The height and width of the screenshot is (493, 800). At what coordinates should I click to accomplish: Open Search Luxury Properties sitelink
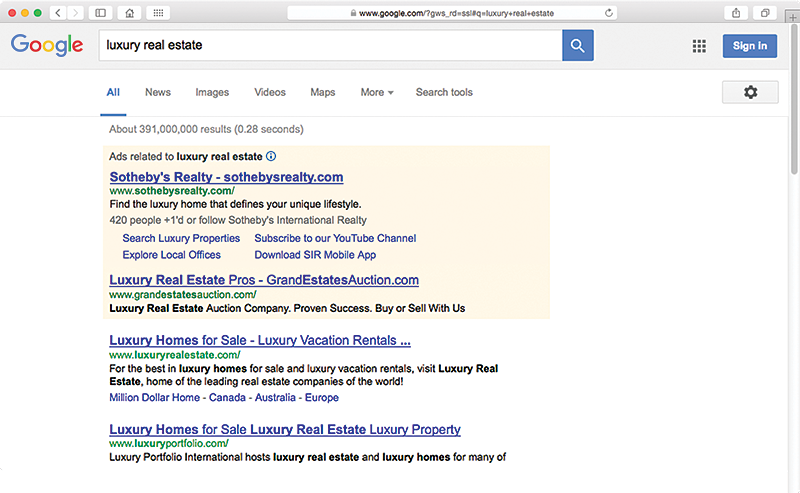click(181, 238)
